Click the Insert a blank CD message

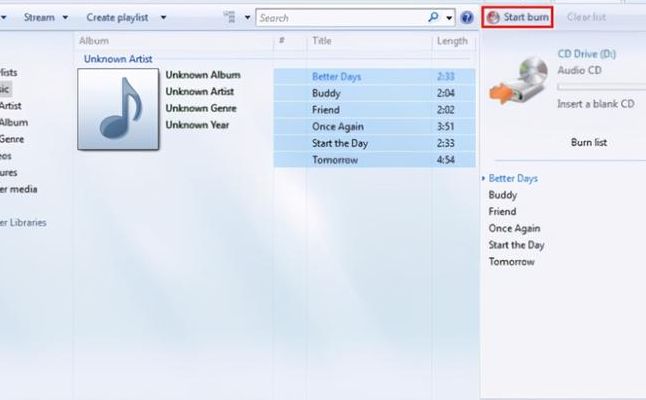pos(595,104)
